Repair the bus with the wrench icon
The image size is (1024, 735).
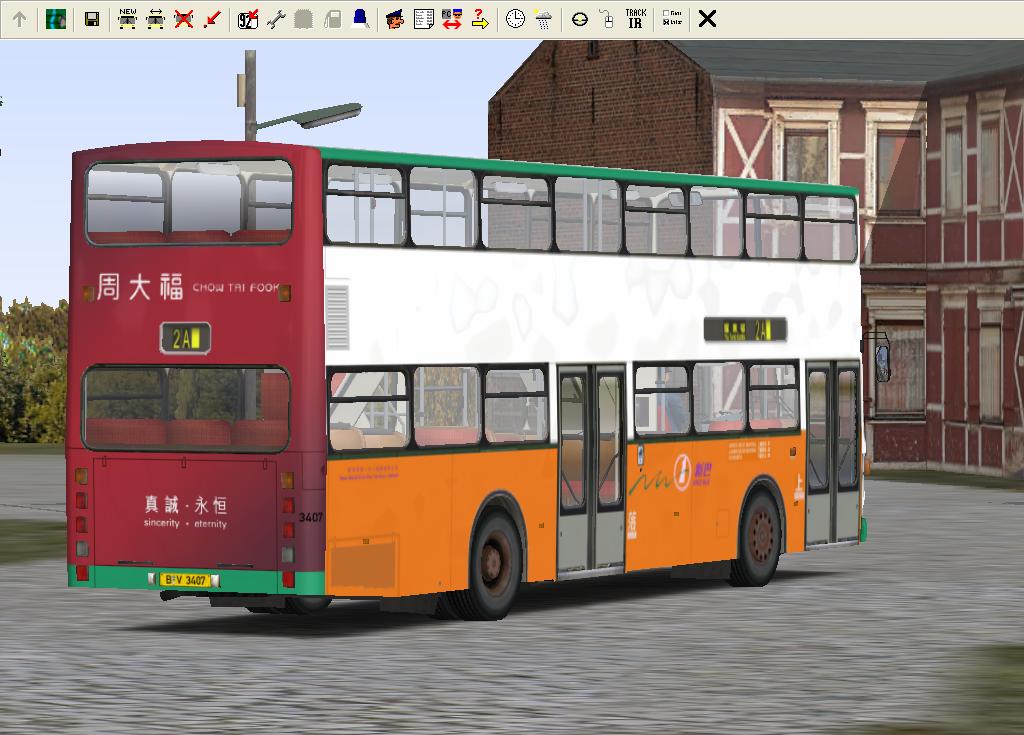pos(276,20)
